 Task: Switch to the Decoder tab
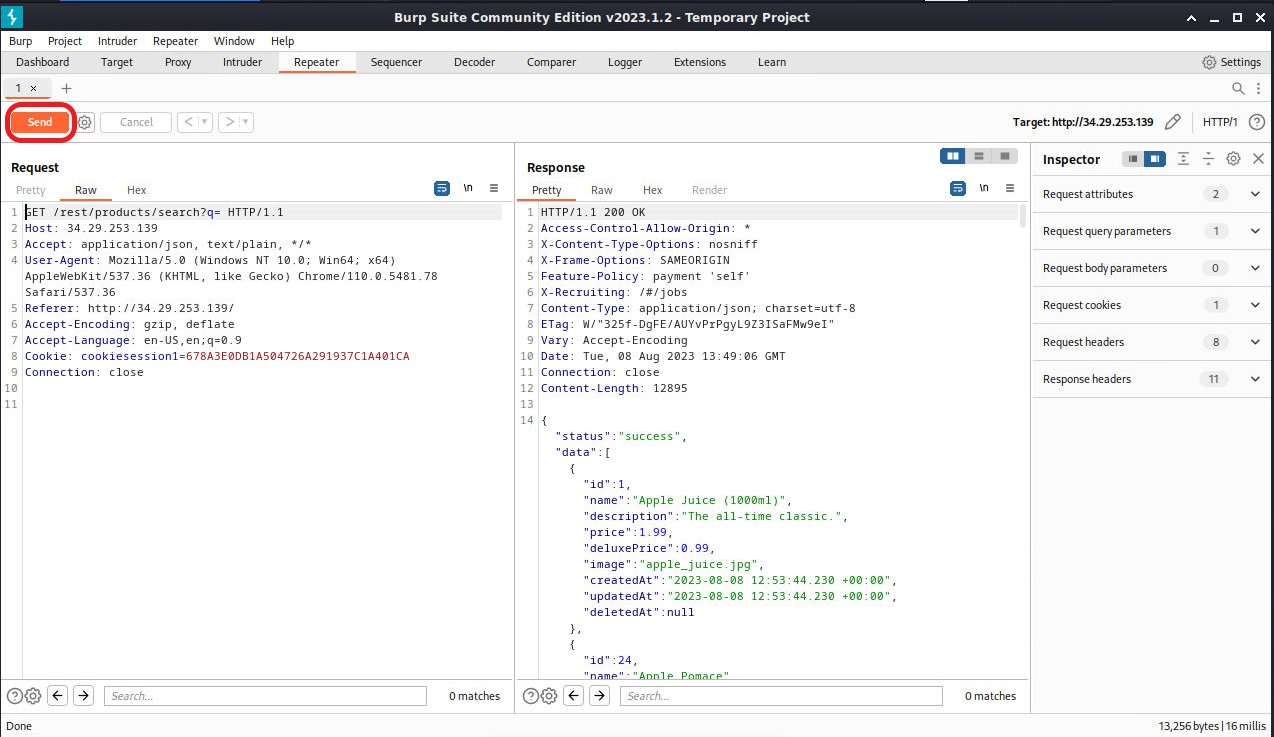coord(474,62)
